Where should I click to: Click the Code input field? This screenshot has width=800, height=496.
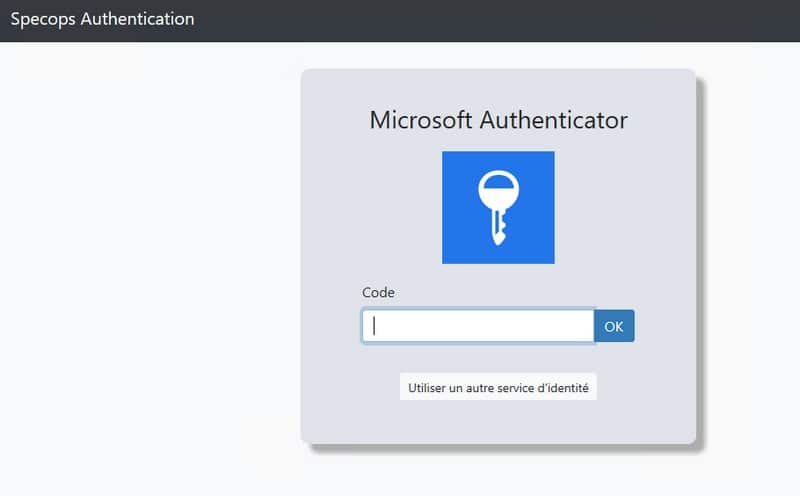478,326
